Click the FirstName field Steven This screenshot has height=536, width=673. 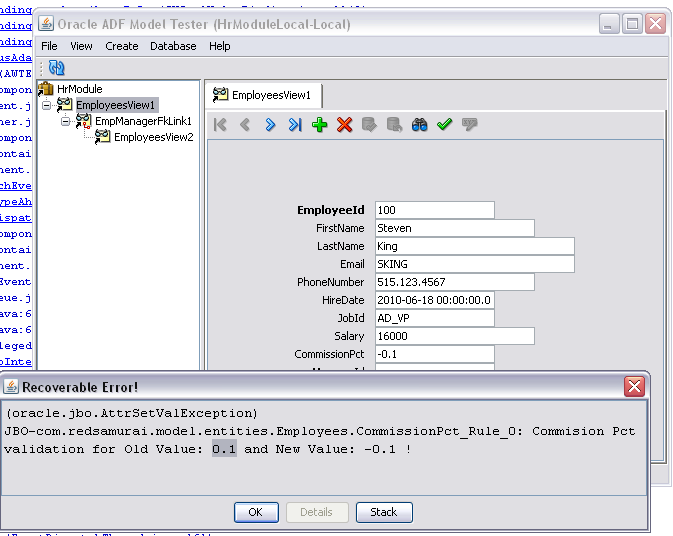click(455, 228)
